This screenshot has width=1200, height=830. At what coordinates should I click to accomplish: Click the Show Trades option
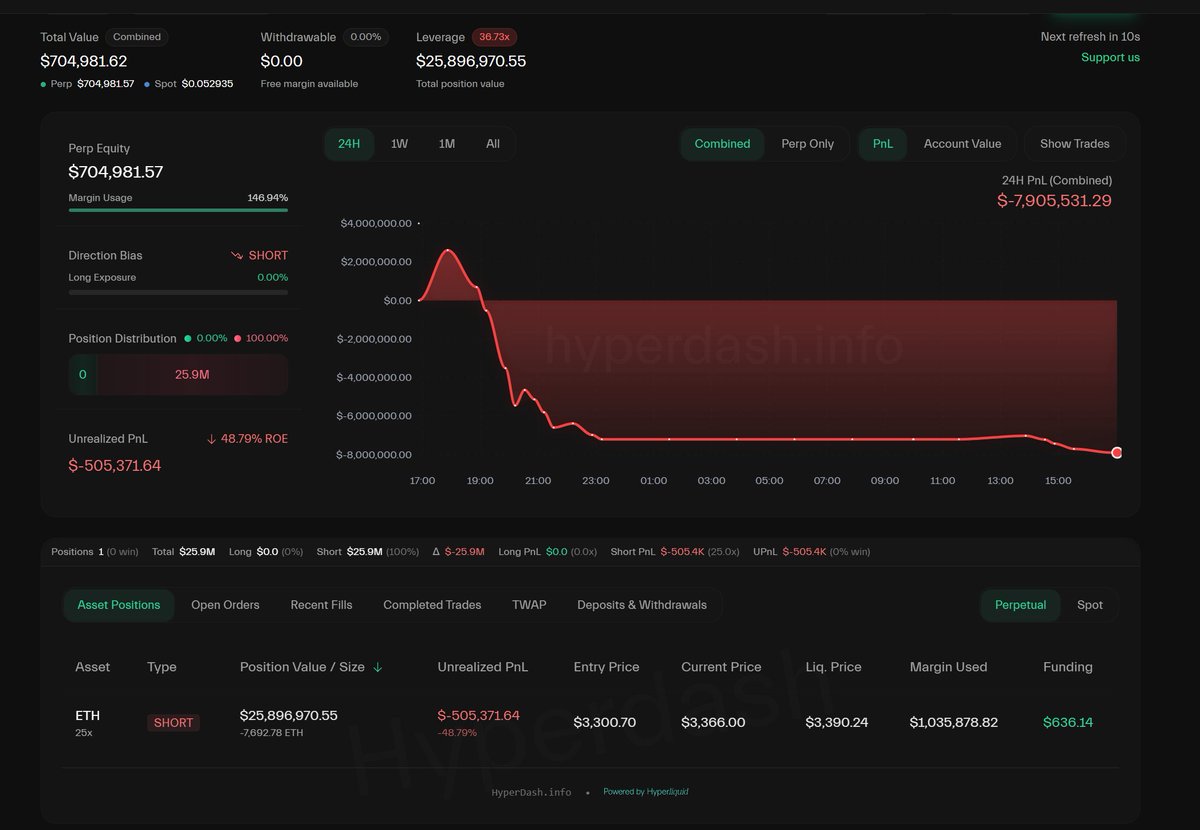[x=1074, y=144]
